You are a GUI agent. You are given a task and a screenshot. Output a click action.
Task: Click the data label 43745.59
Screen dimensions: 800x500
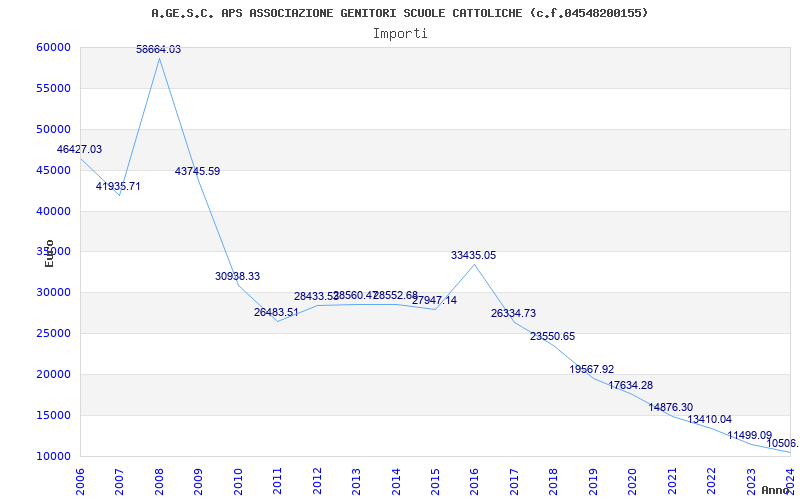(x=197, y=171)
